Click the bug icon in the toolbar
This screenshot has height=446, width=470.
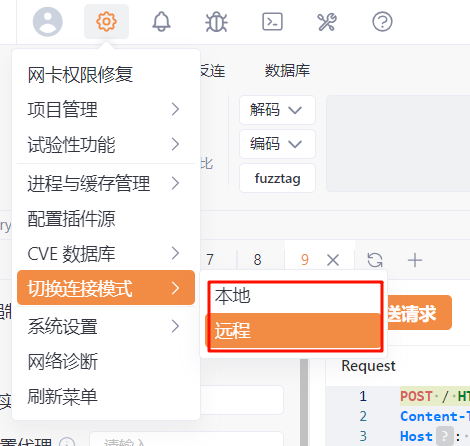pos(217,22)
